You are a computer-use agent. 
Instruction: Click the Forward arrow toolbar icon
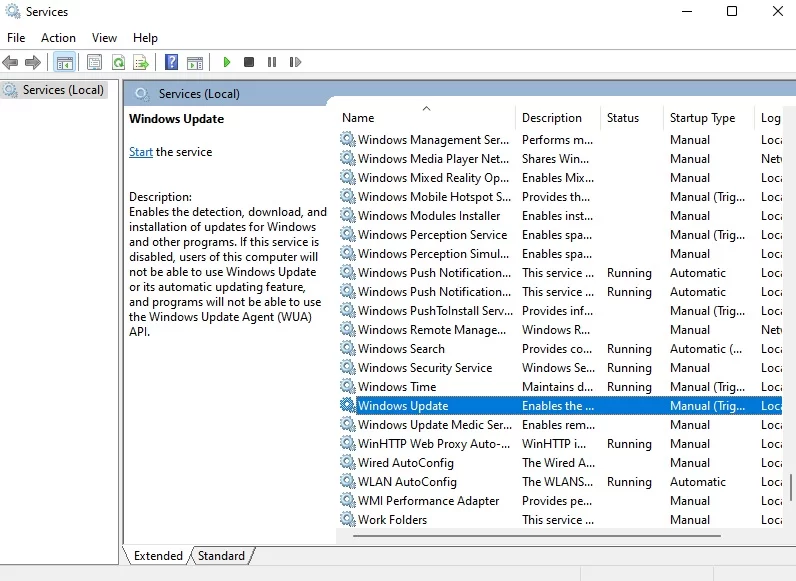coord(32,62)
